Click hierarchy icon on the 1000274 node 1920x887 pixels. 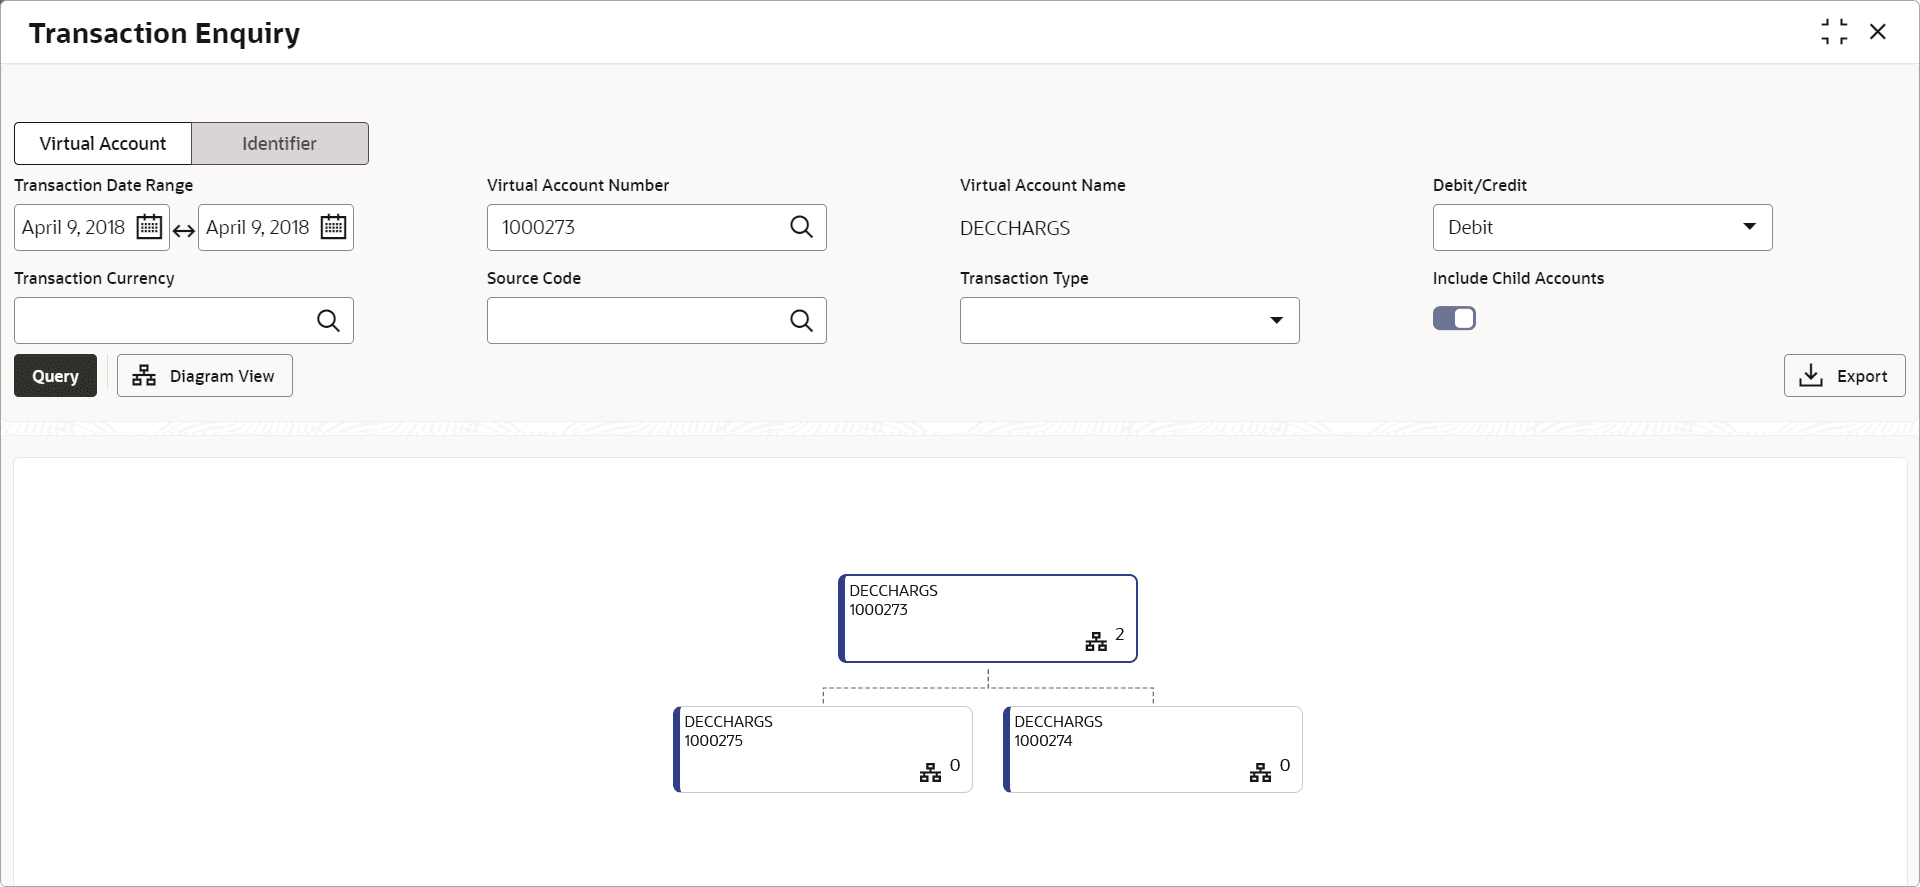(x=1260, y=773)
